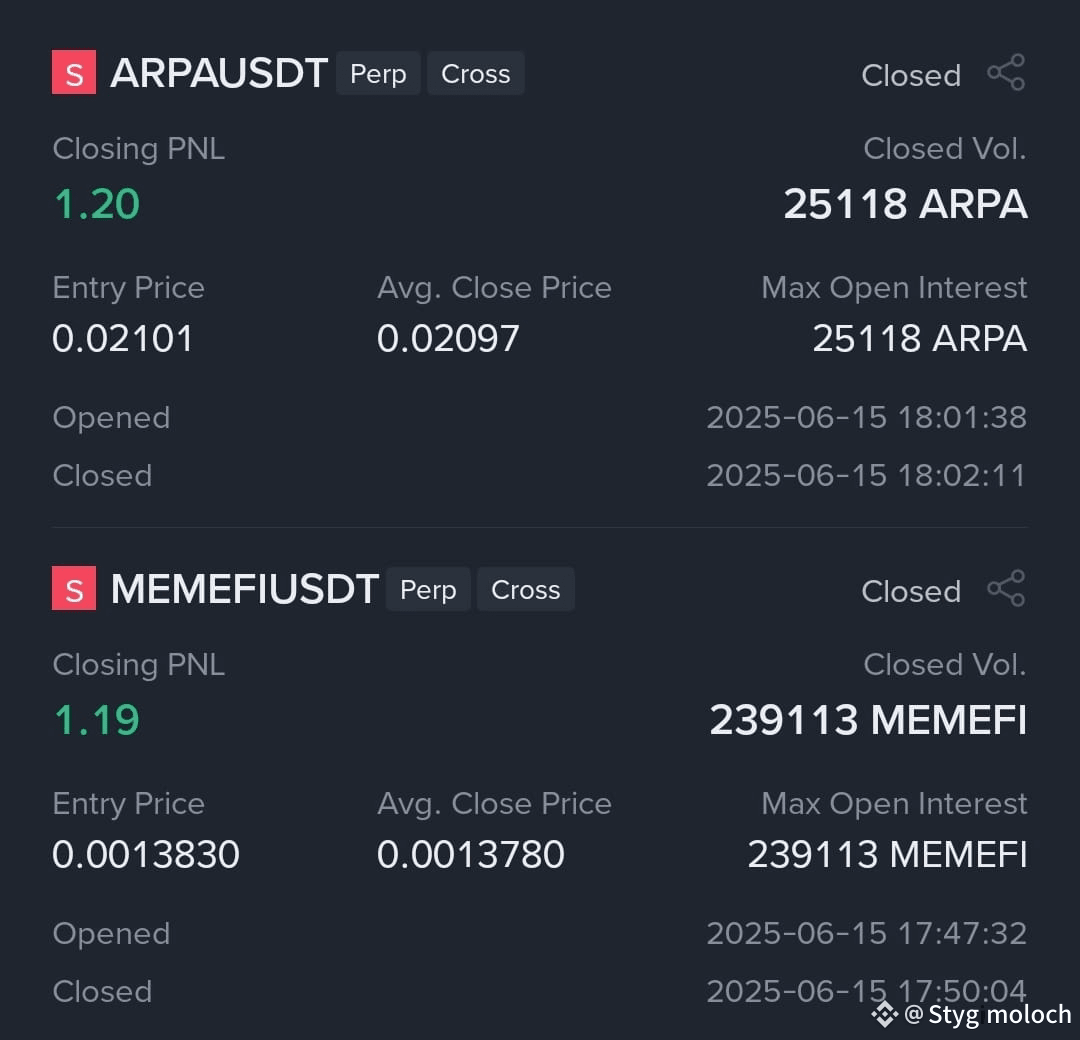This screenshot has height=1040, width=1080.
Task: Select the Perp tag next to ARPAUSDT
Action: (378, 73)
